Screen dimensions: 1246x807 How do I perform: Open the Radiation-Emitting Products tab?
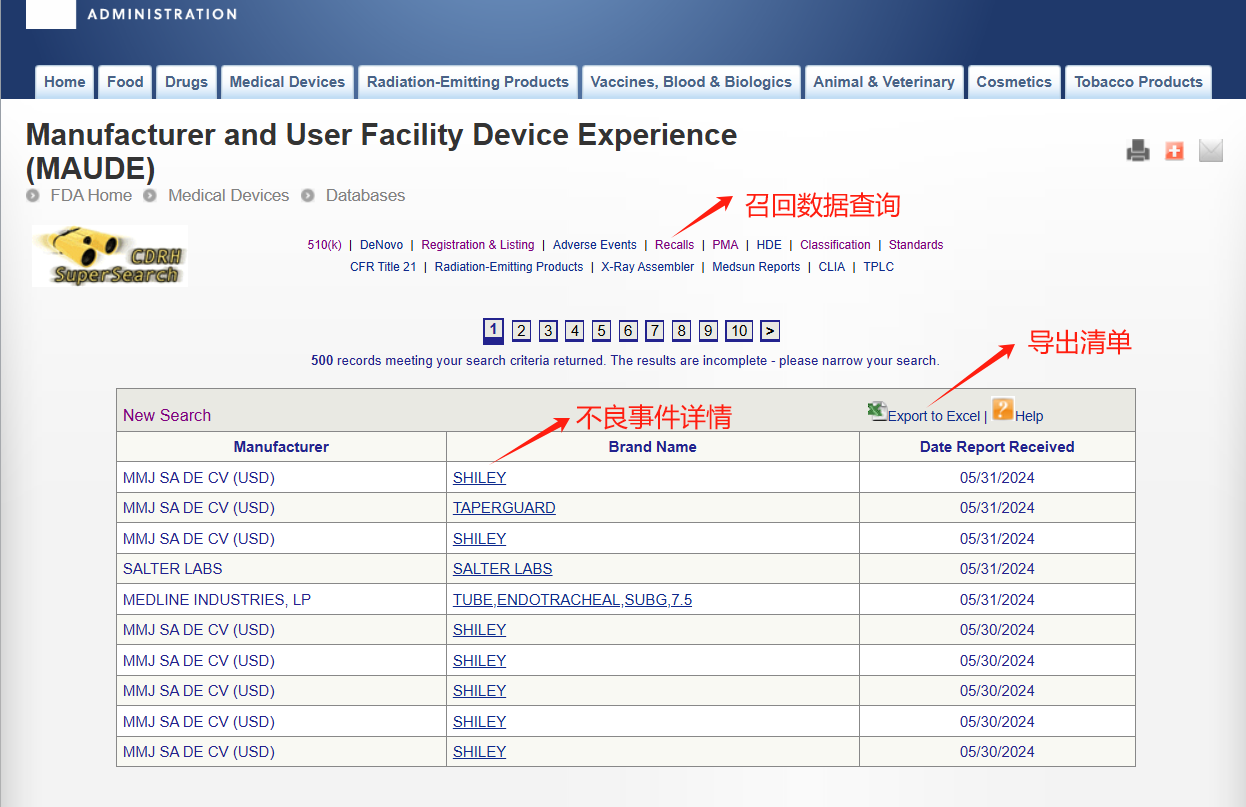point(468,82)
